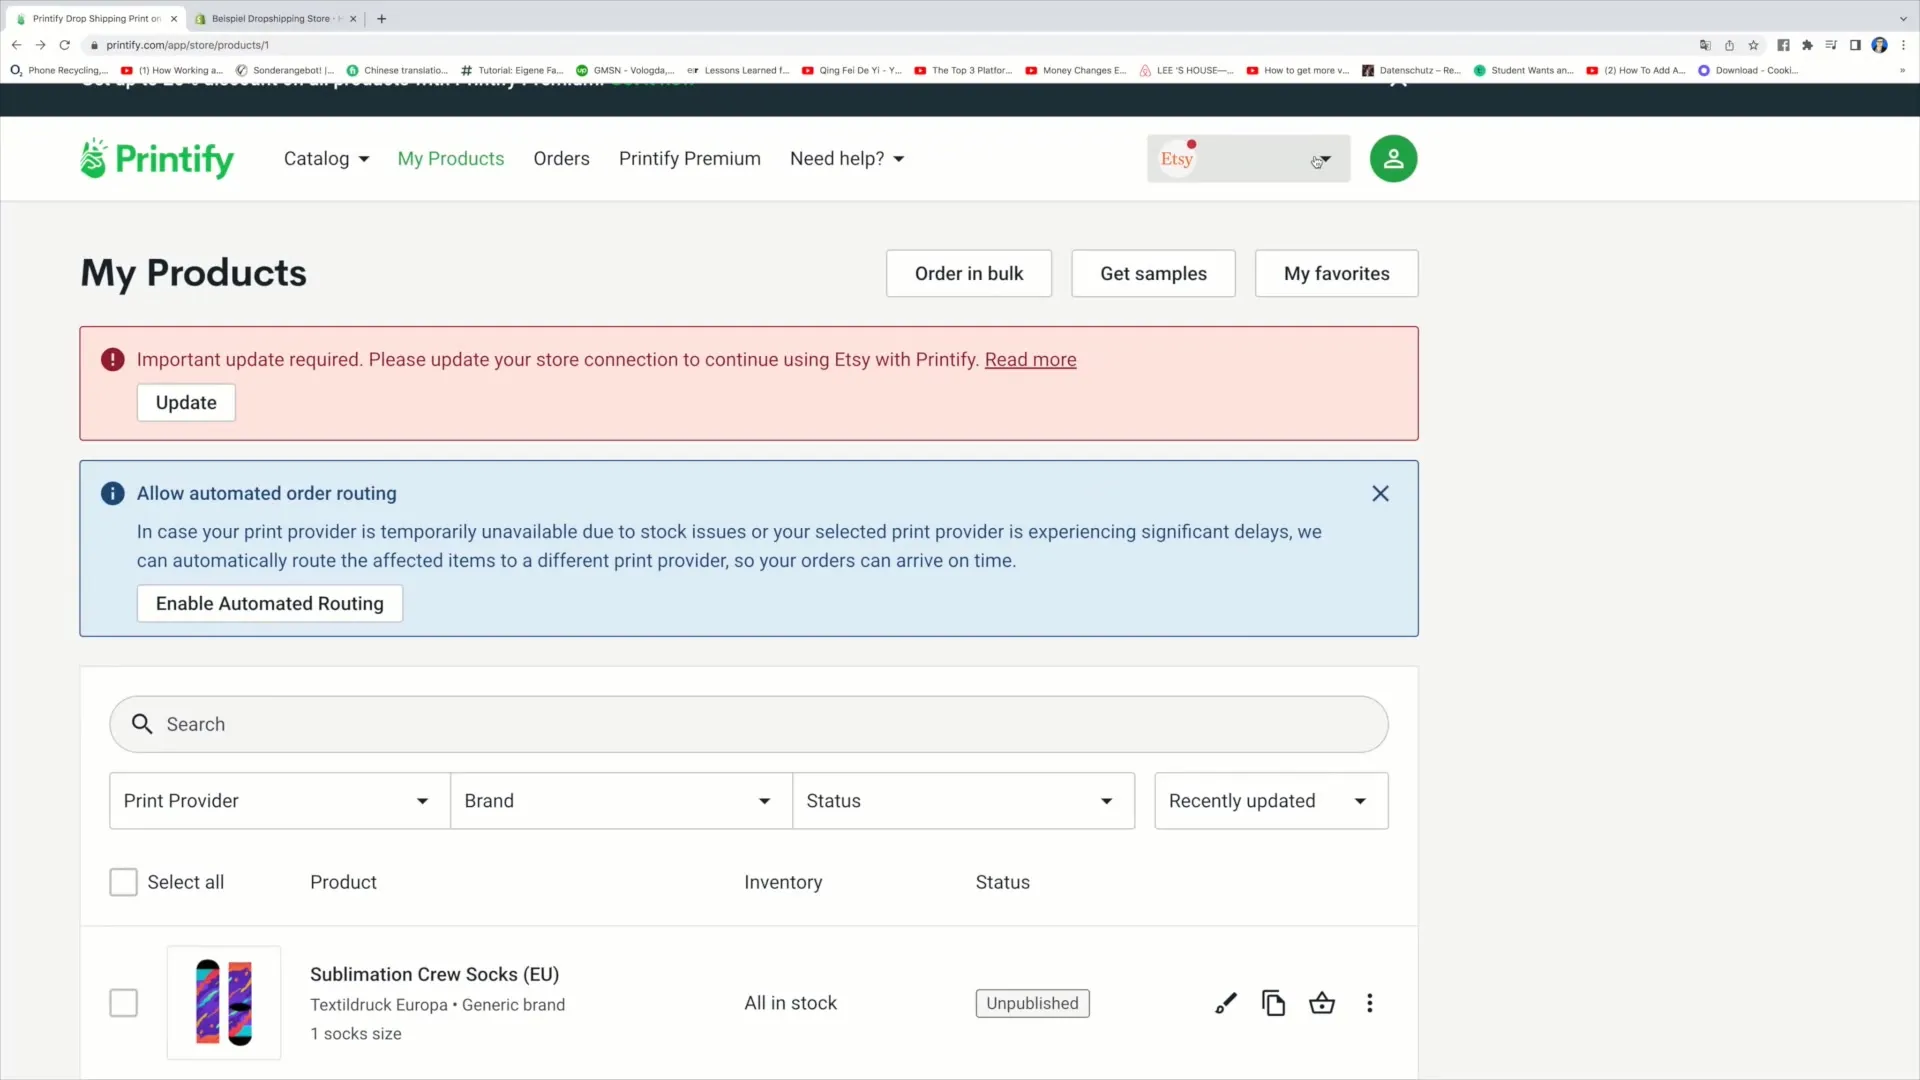Switch to the My Products tab

(450, 157)
